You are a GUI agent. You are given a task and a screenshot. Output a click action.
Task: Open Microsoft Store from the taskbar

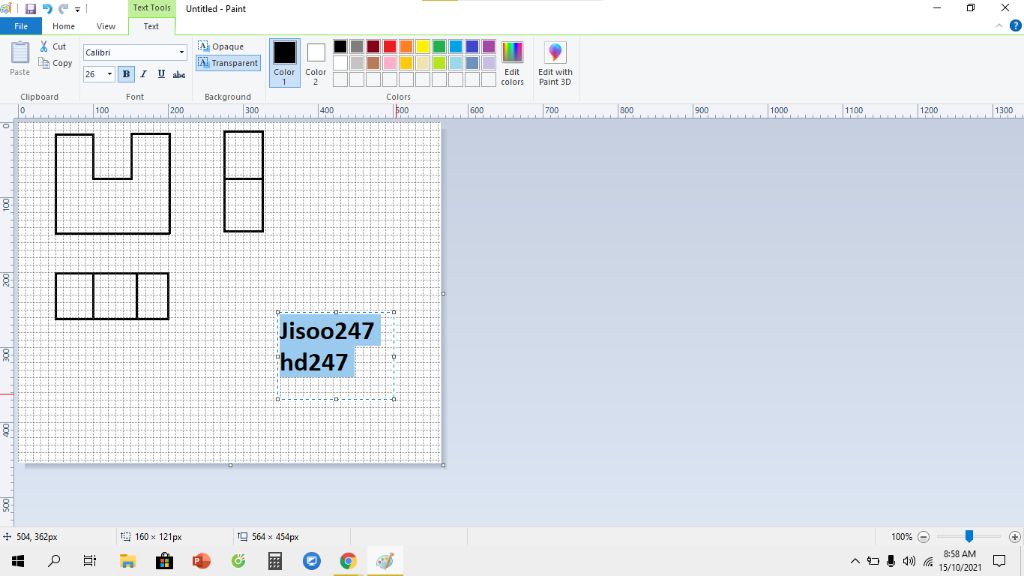point(165,561)
